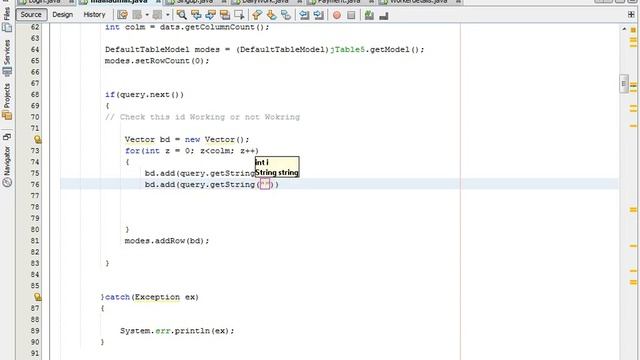The height and width of the screenshot is (360, 640).
Task: Click the Uncomment lines toolbar icon
Action: 384,15
